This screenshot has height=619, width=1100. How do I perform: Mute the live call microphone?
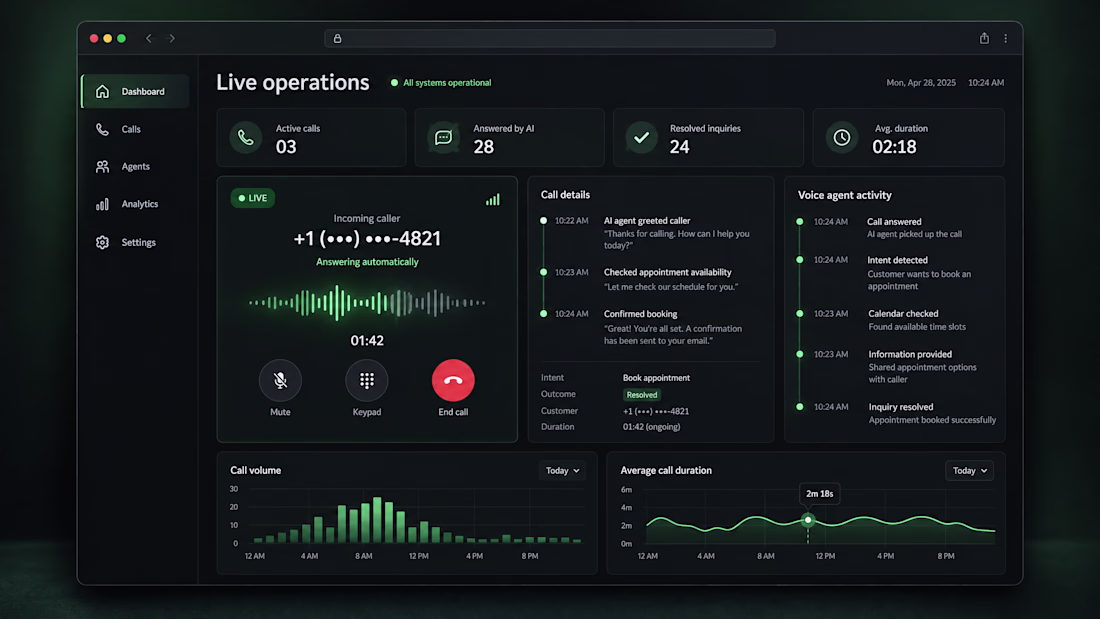click(x=280, y=380)
